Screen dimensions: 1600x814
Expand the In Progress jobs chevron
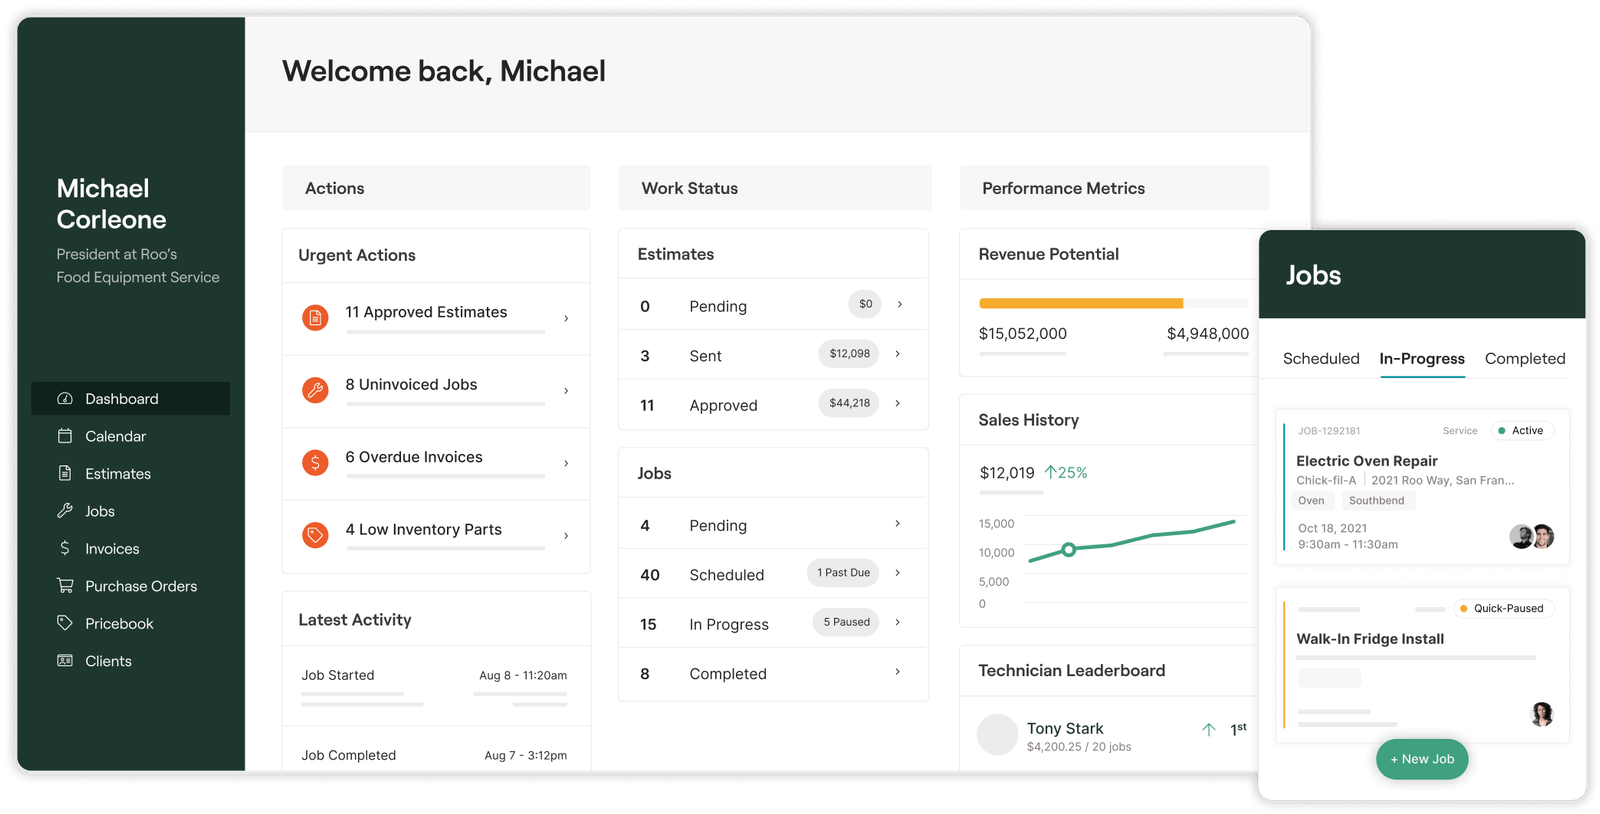click(898, 622)
